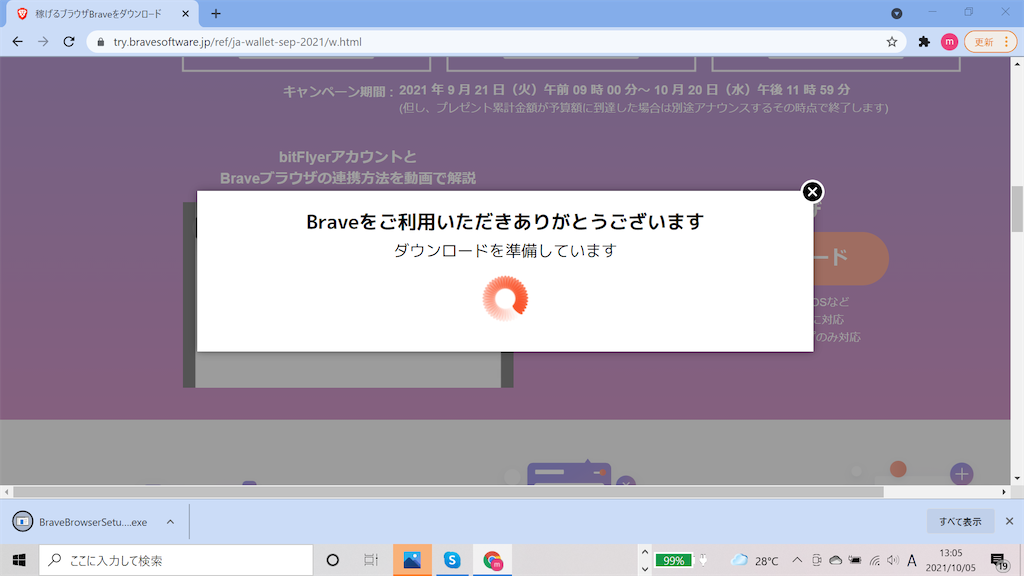Click the browser back arrow
This screenshot has width=1024, height=576.
click(x=18, y=42)
